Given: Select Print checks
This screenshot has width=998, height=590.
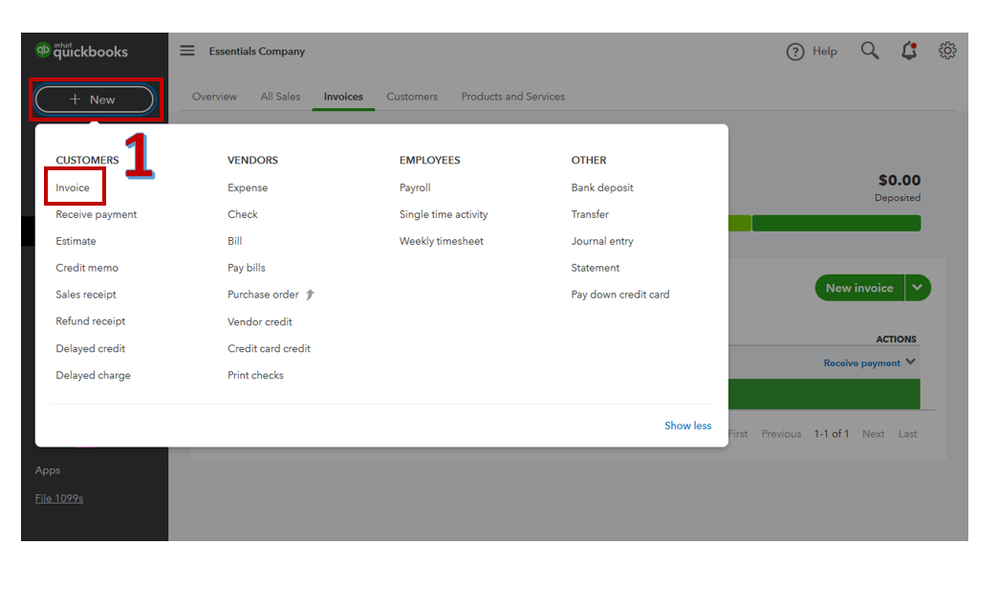Looking at the screenshot, I should click(x=255, y=376).
